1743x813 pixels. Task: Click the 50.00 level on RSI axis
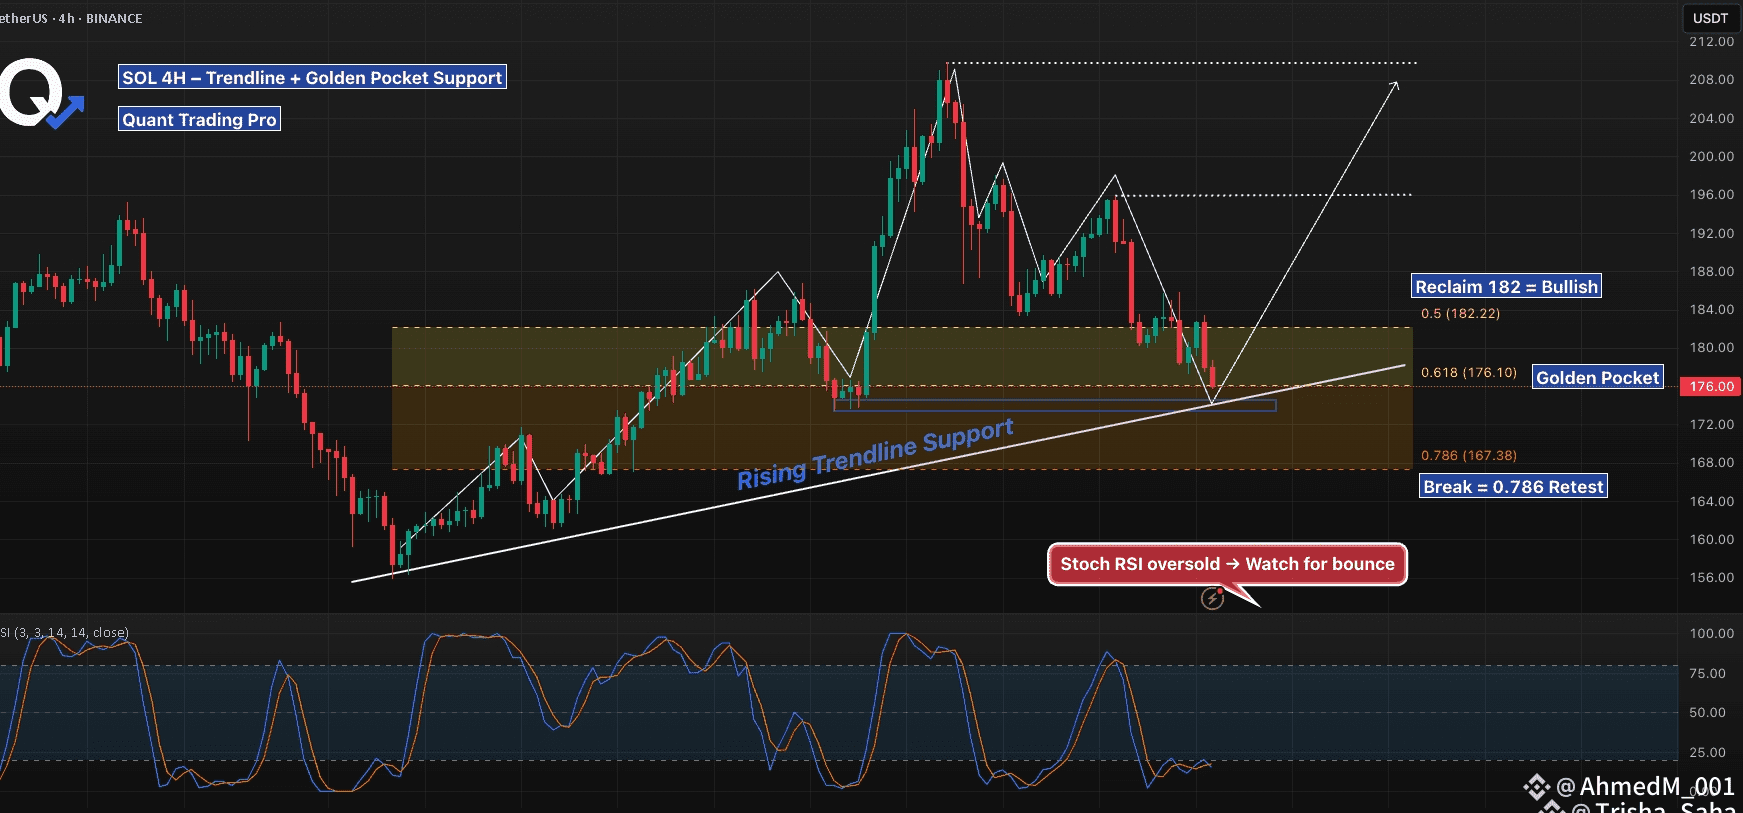click(1707, 712)
